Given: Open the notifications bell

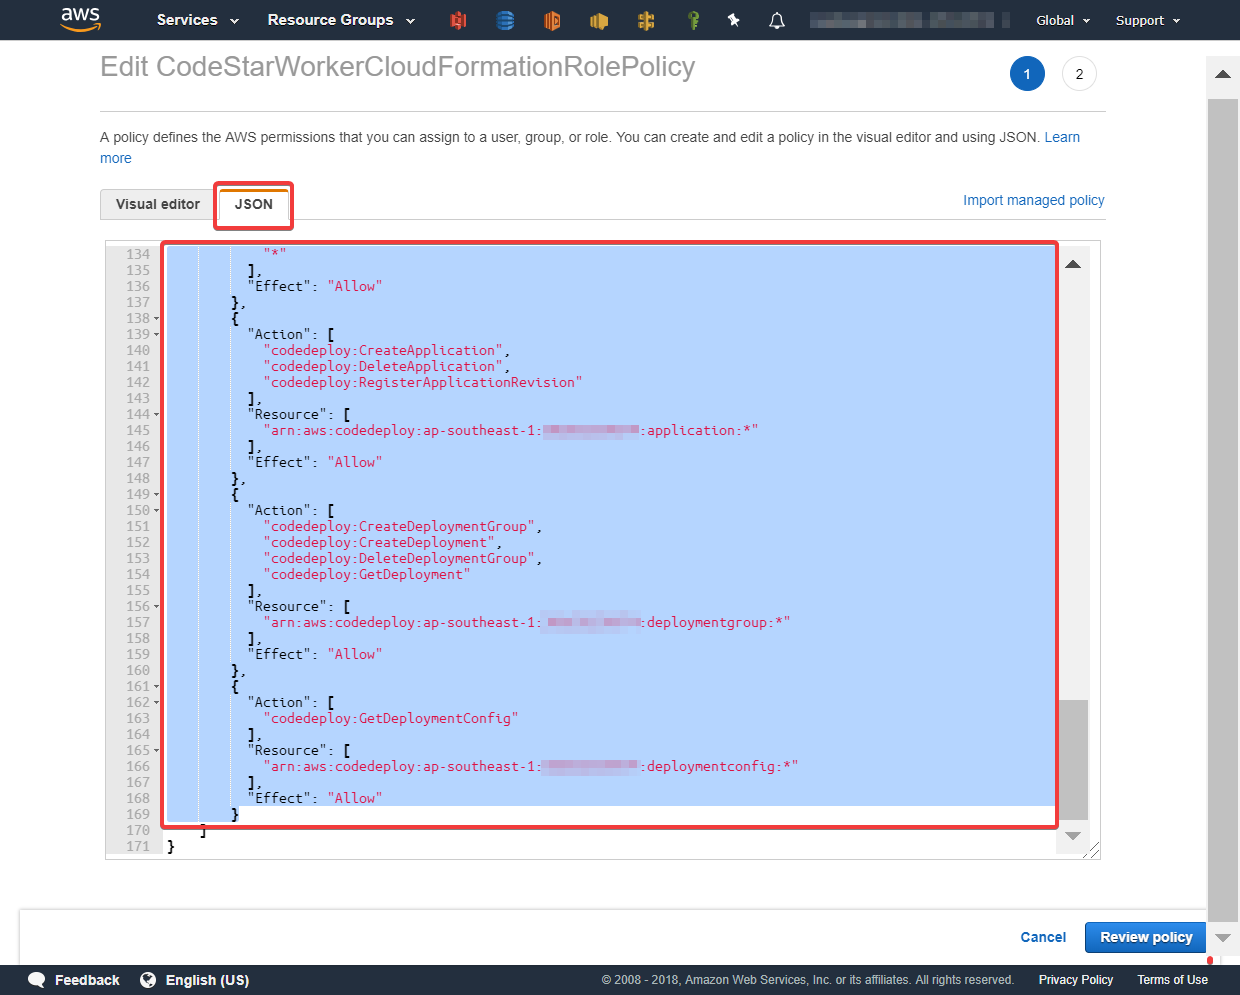Looking at the screenshot, I should point(777,20).
